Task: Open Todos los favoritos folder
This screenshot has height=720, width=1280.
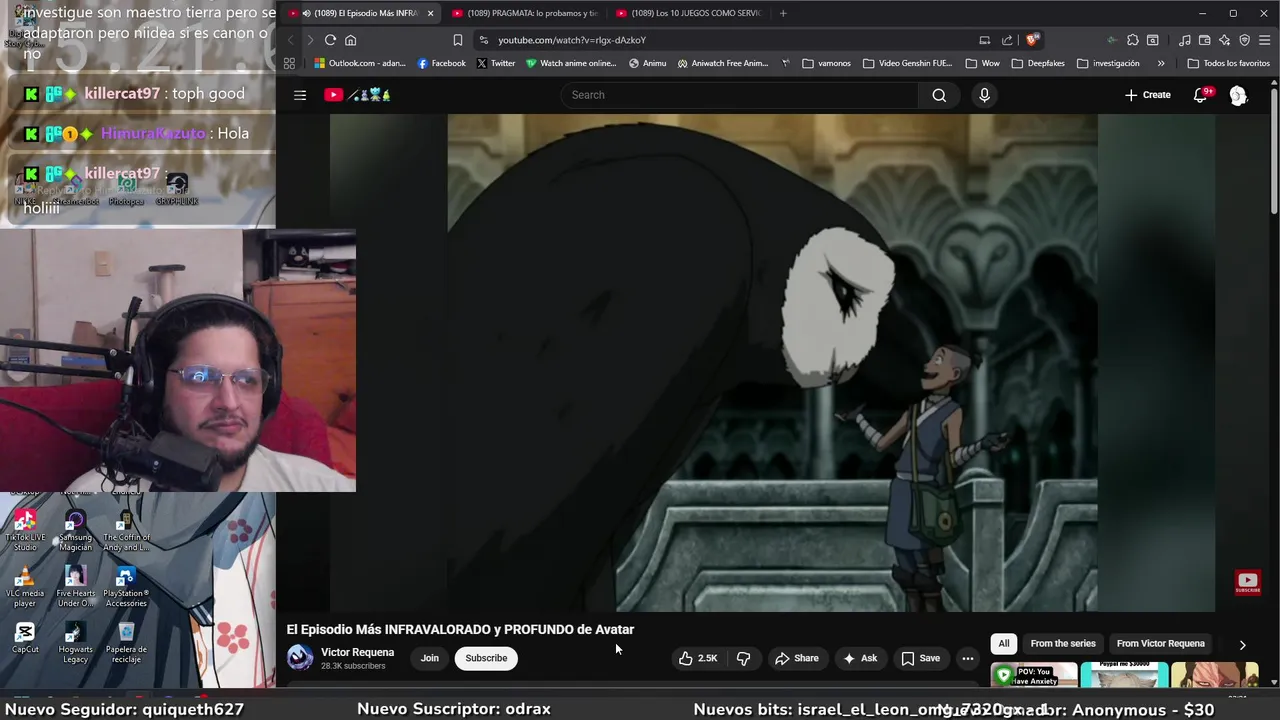Action: pos(1229,63)
